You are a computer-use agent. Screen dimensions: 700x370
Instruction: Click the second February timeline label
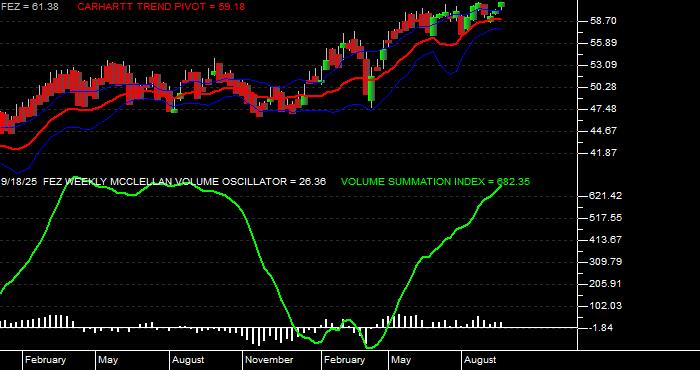[x=345, y=360]
